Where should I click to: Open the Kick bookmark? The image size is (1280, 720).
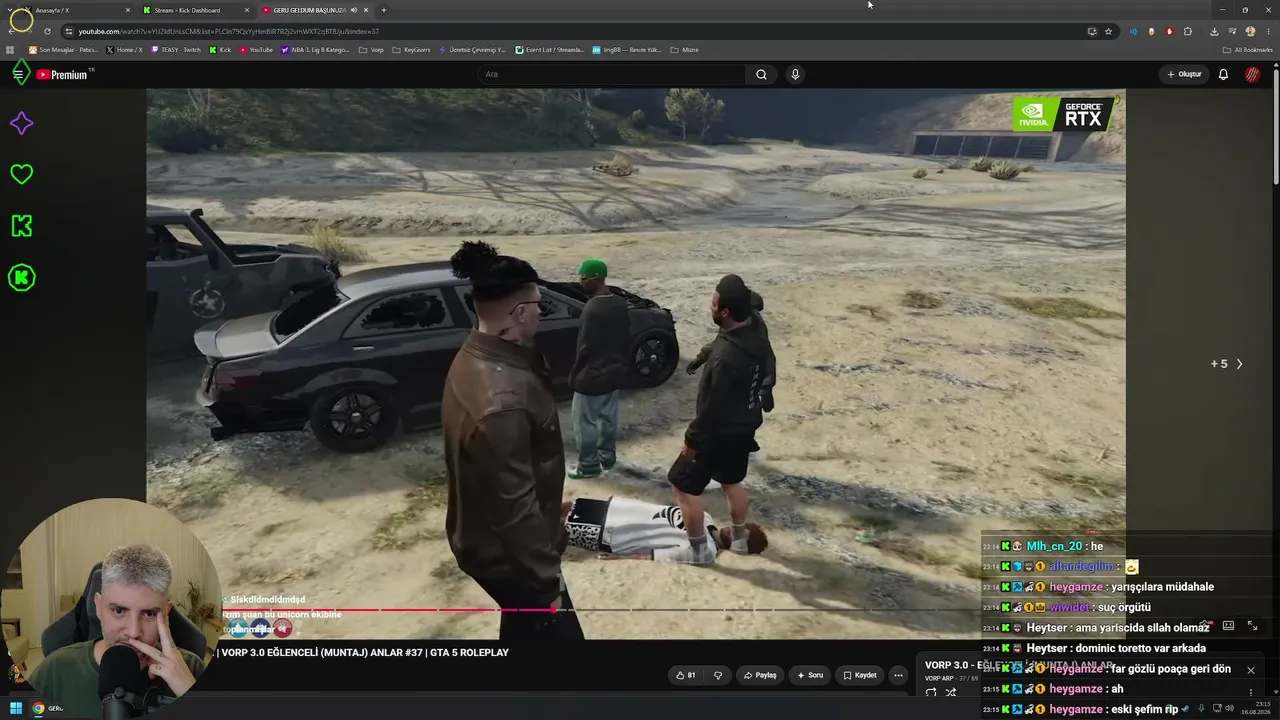[220, 50]
